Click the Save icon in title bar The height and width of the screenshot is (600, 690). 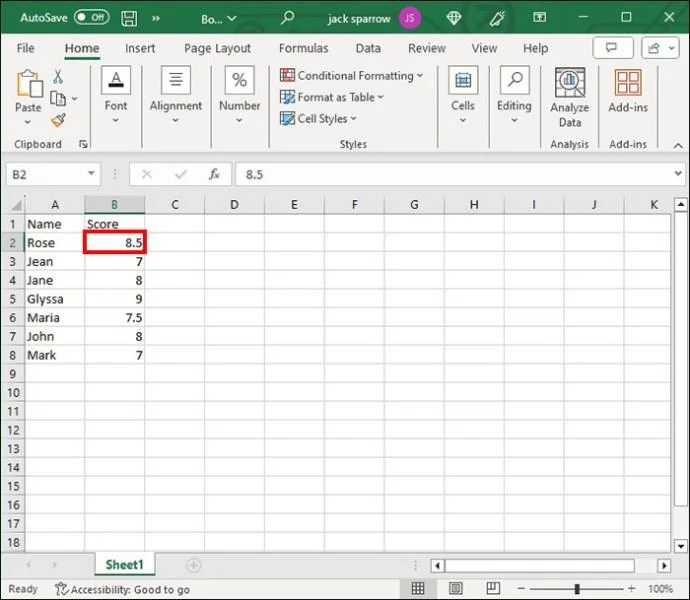(x=129, y=17)
